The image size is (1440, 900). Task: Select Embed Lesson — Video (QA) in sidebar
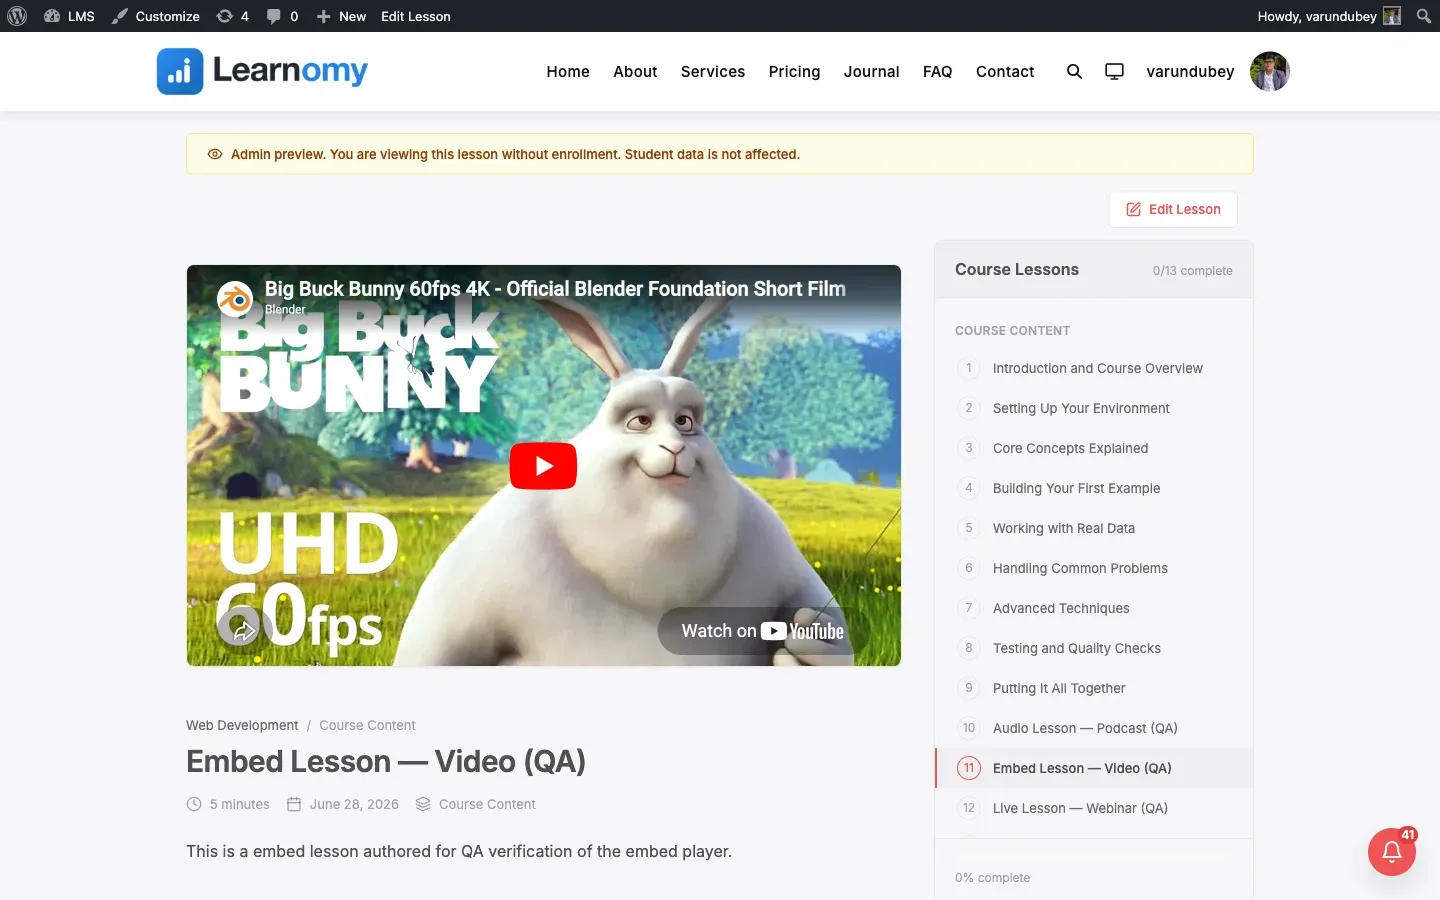pos(1094,768)
